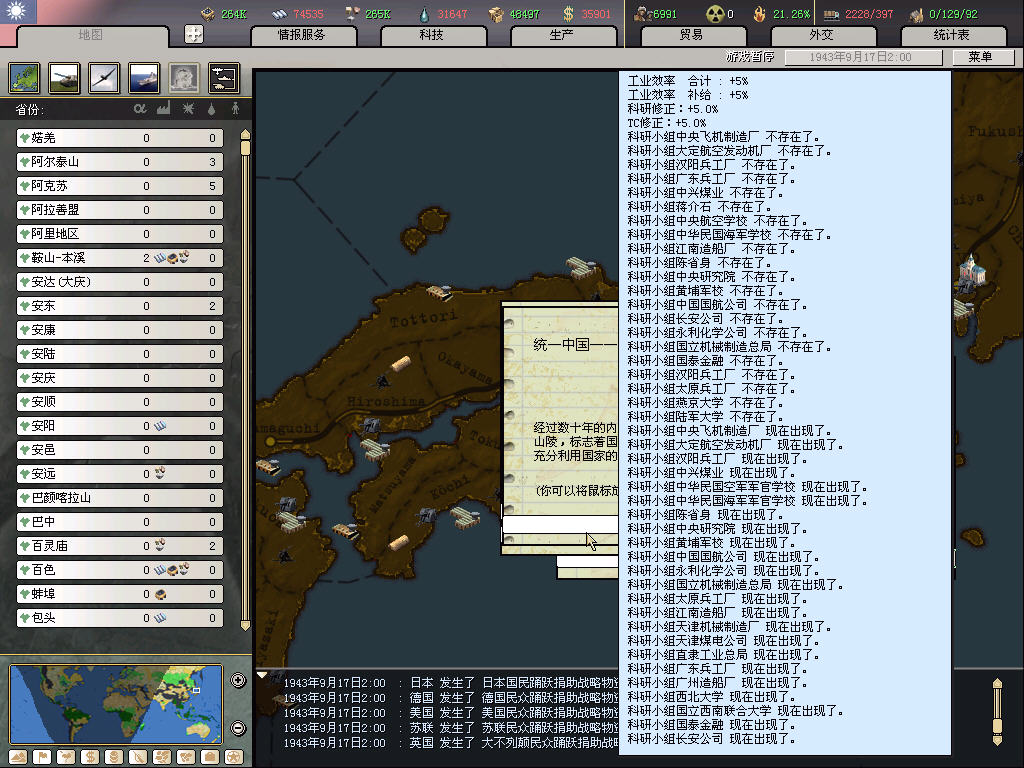Click the four-arrow expand button beside 地图
1024x768 pixels.
(194, 34)
